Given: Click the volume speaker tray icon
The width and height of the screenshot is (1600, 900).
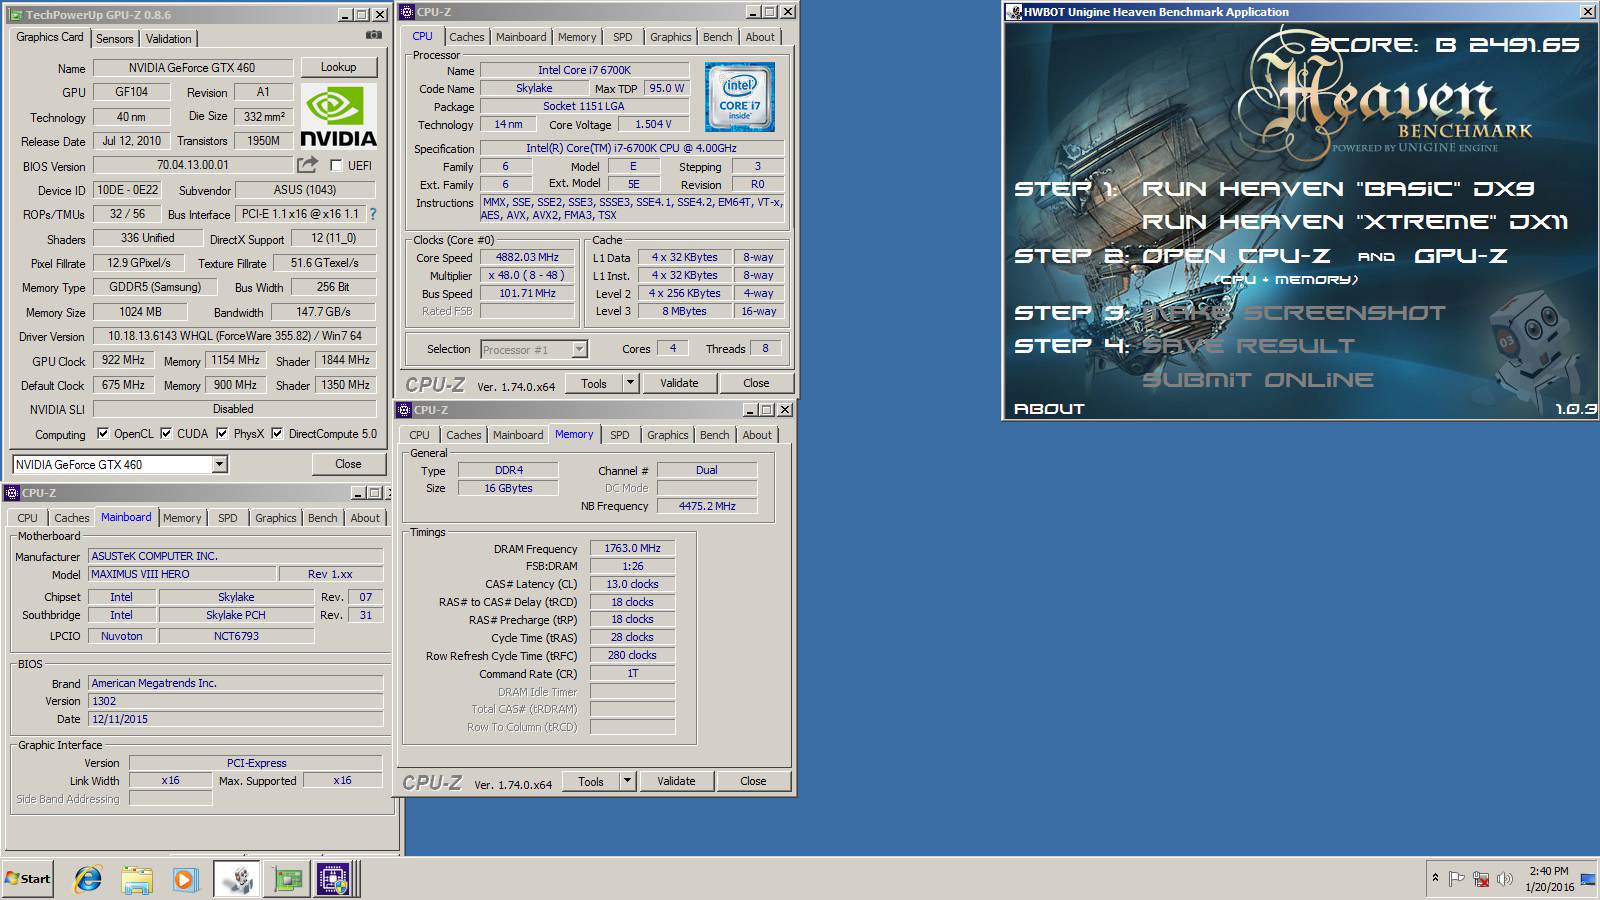Looking at the screenshot, I should click(x=1504, y=879).
